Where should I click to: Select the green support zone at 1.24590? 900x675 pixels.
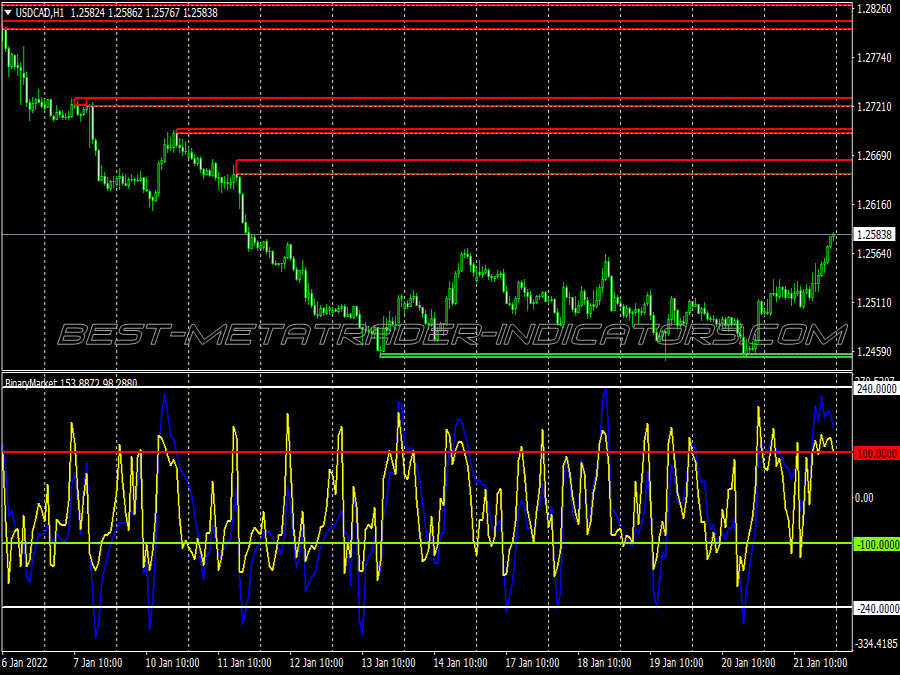pos(616,355)
